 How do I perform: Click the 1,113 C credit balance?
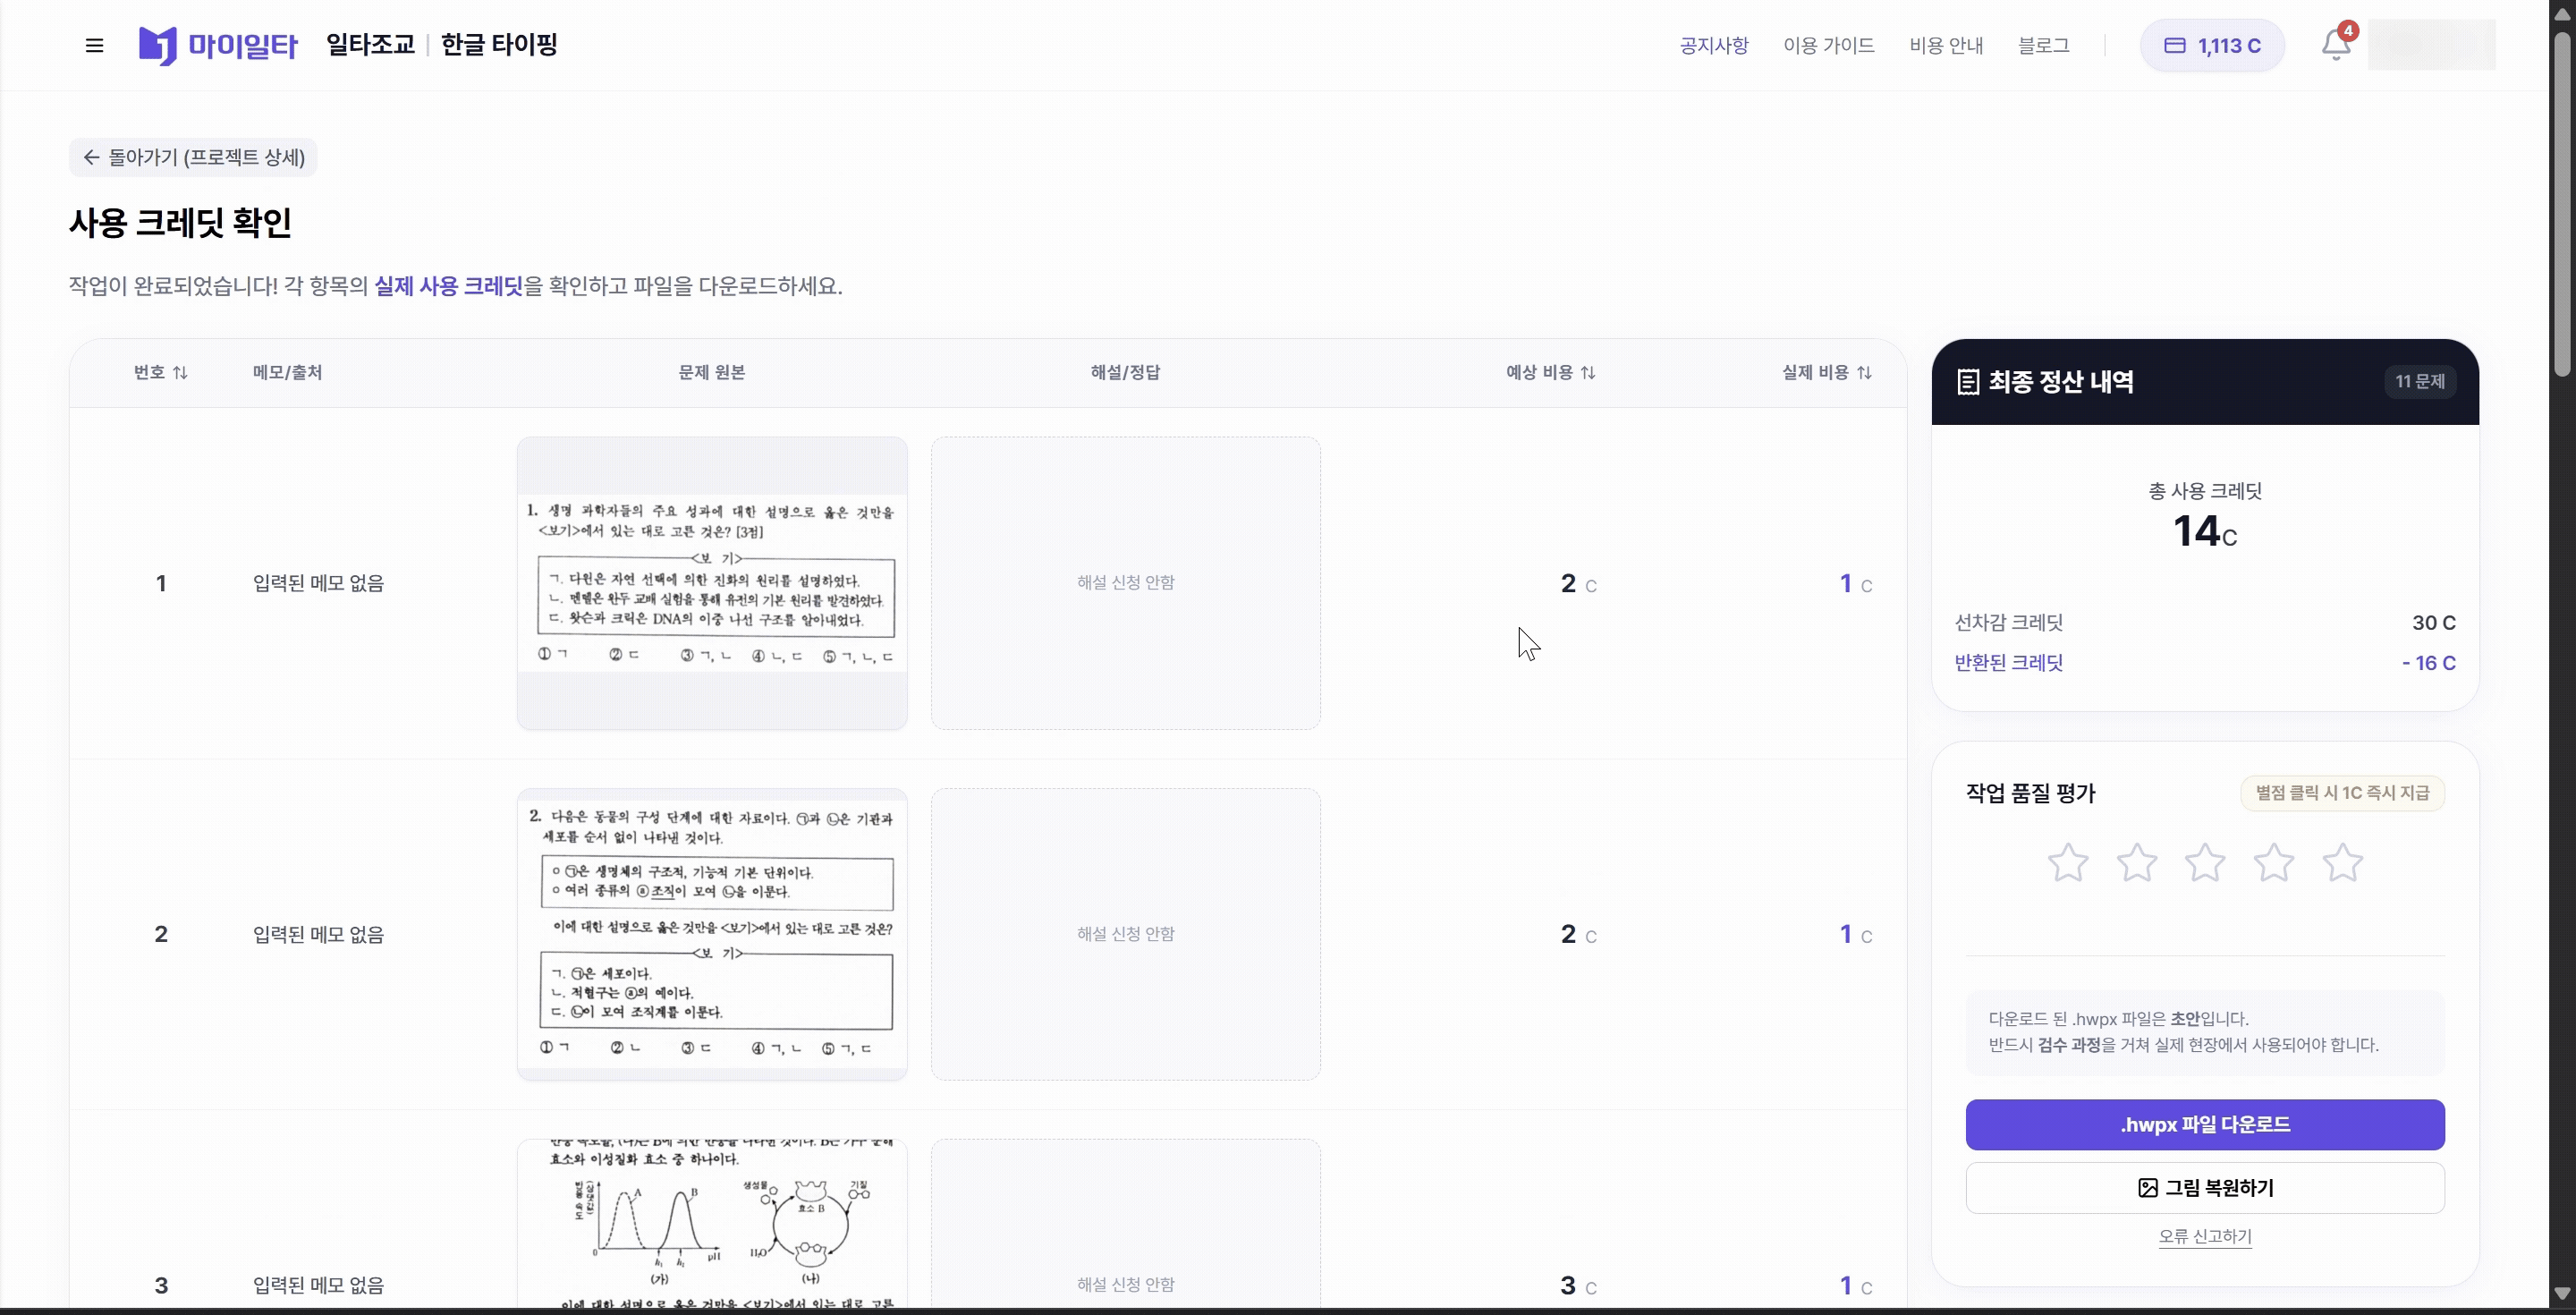tap(2211, 46)
